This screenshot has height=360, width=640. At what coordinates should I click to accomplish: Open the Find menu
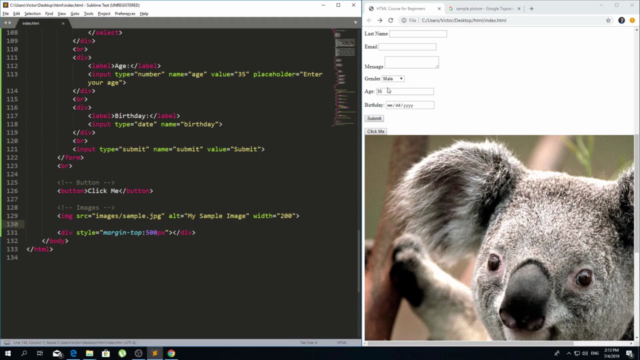click(x=49, y=13)
